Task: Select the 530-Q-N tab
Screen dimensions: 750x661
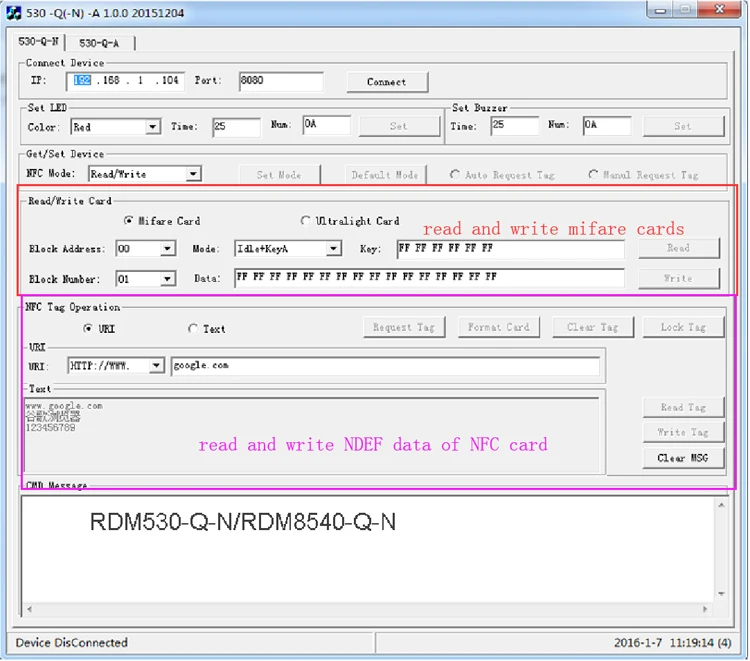Action: [x=40, y=43]
